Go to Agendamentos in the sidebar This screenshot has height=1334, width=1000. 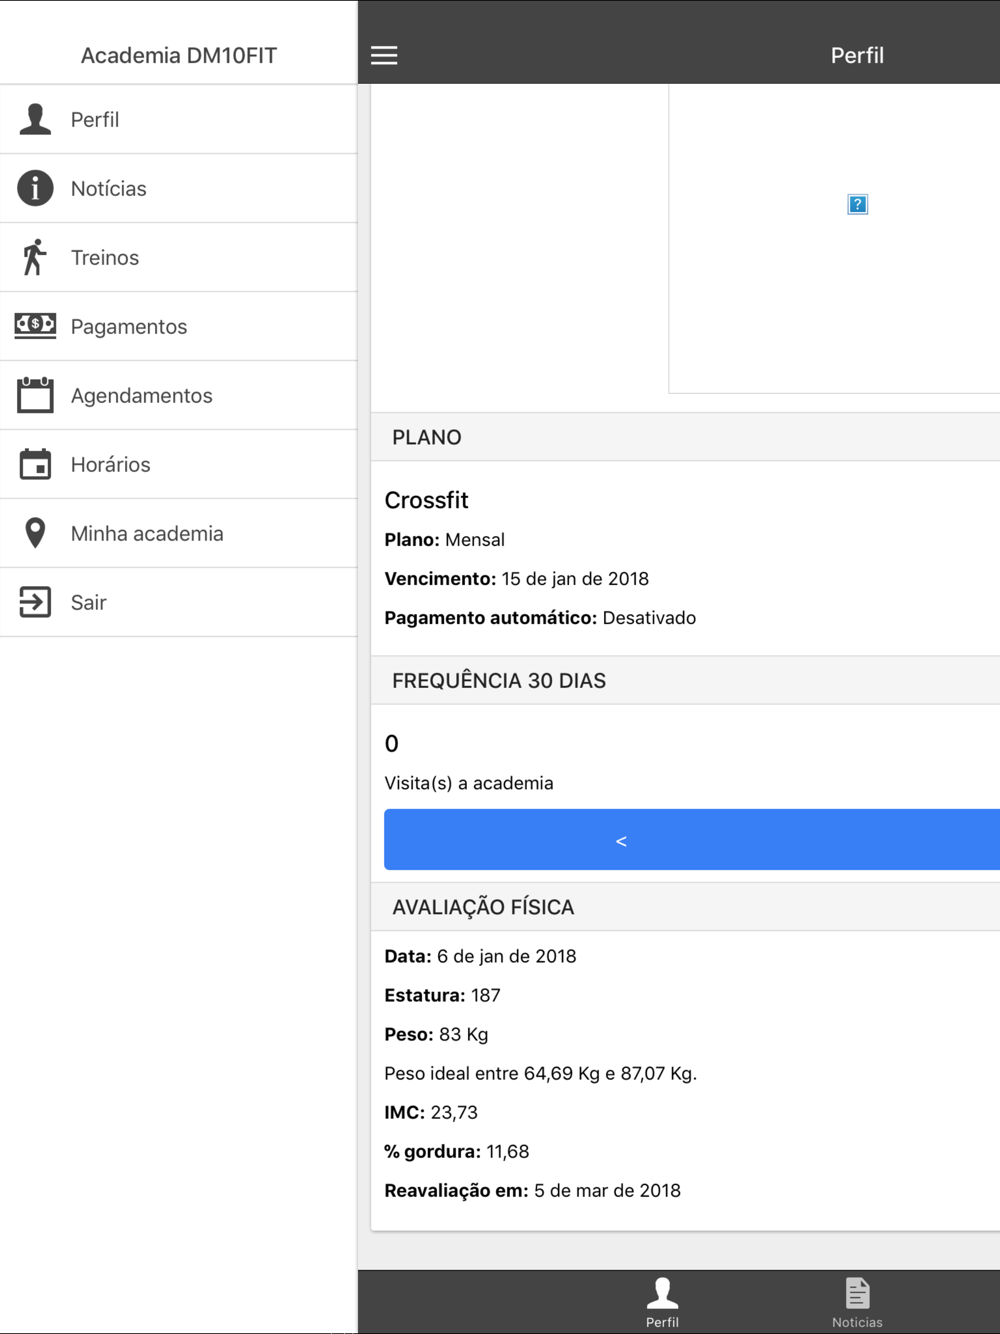(142, 396)
